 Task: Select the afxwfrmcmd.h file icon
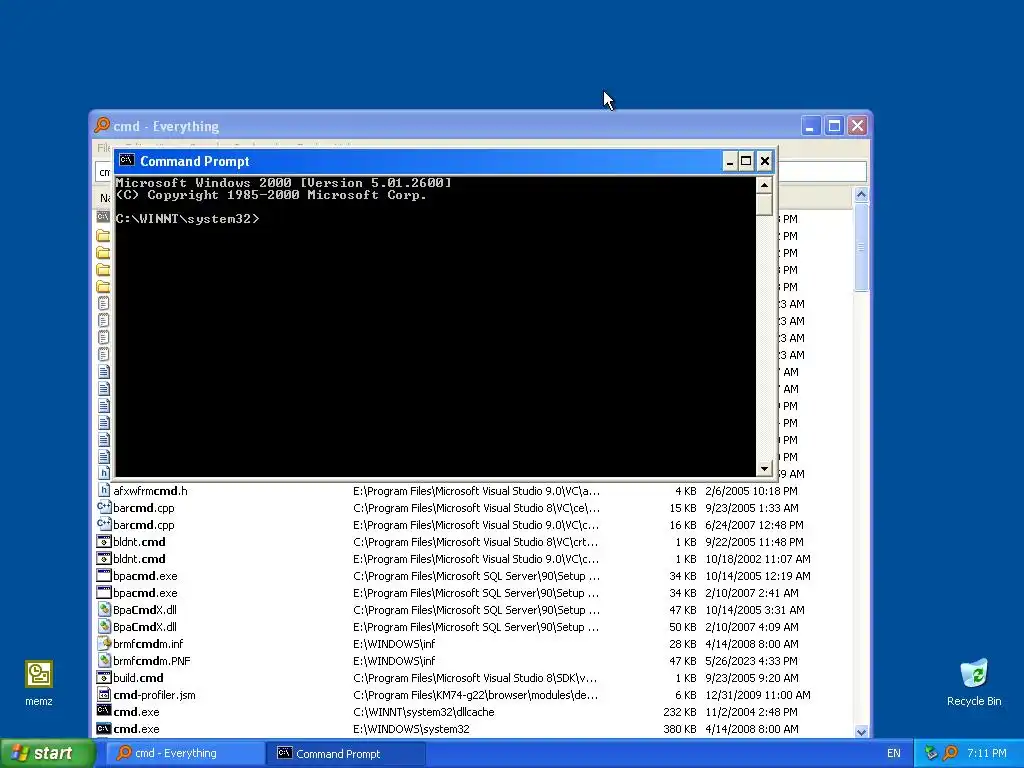[104, 490]
